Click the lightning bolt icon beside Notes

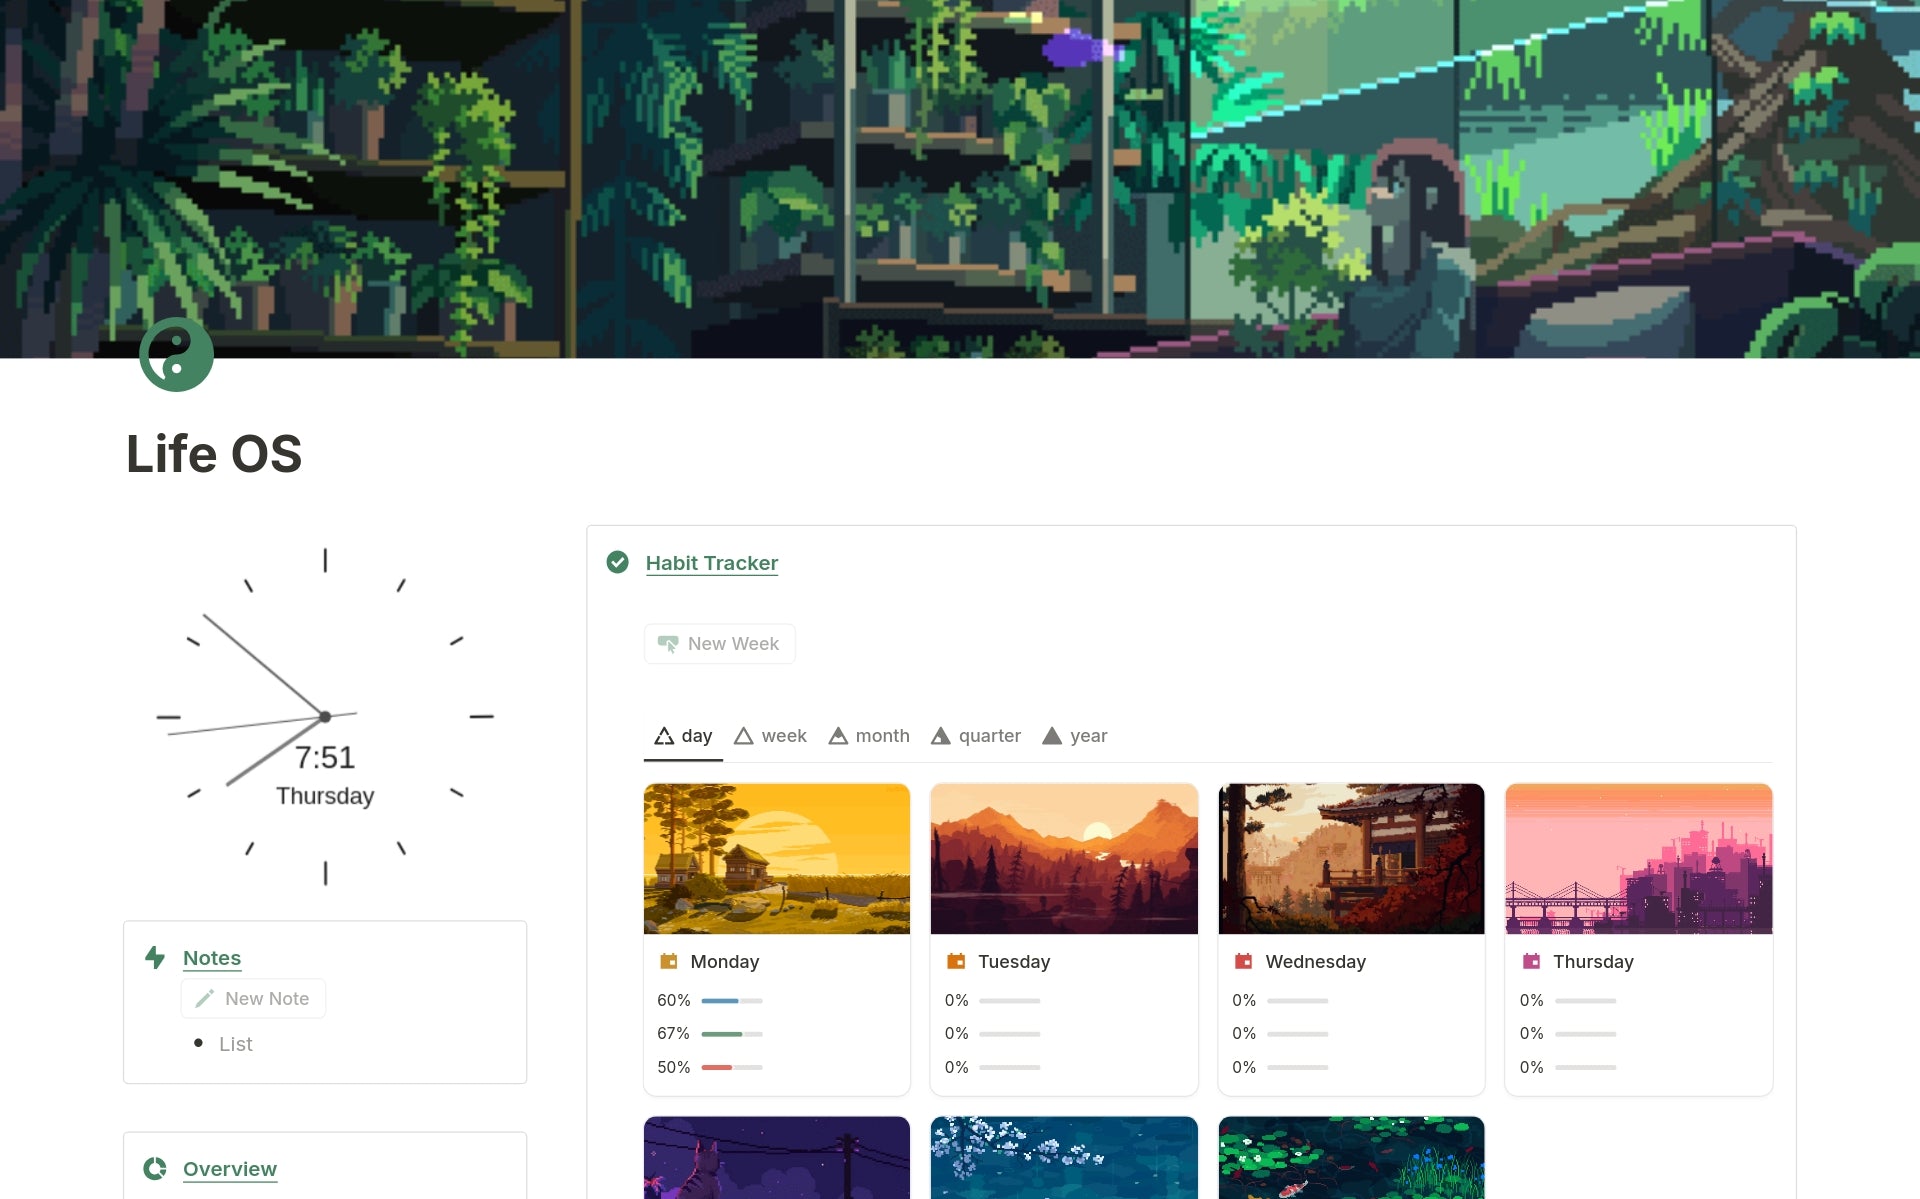click(x=155, y=957)
